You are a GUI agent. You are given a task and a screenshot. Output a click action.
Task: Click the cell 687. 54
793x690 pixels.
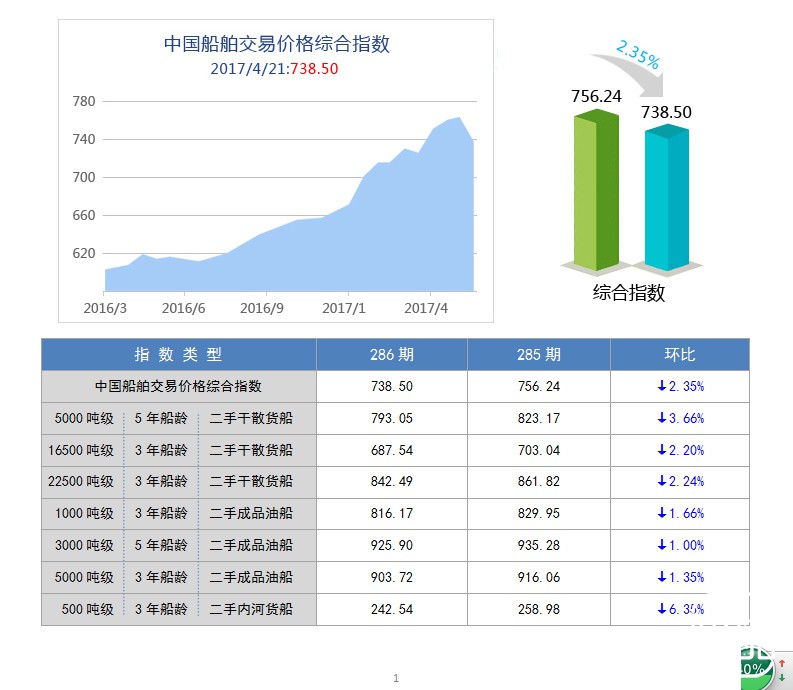(x=392, y=450)
